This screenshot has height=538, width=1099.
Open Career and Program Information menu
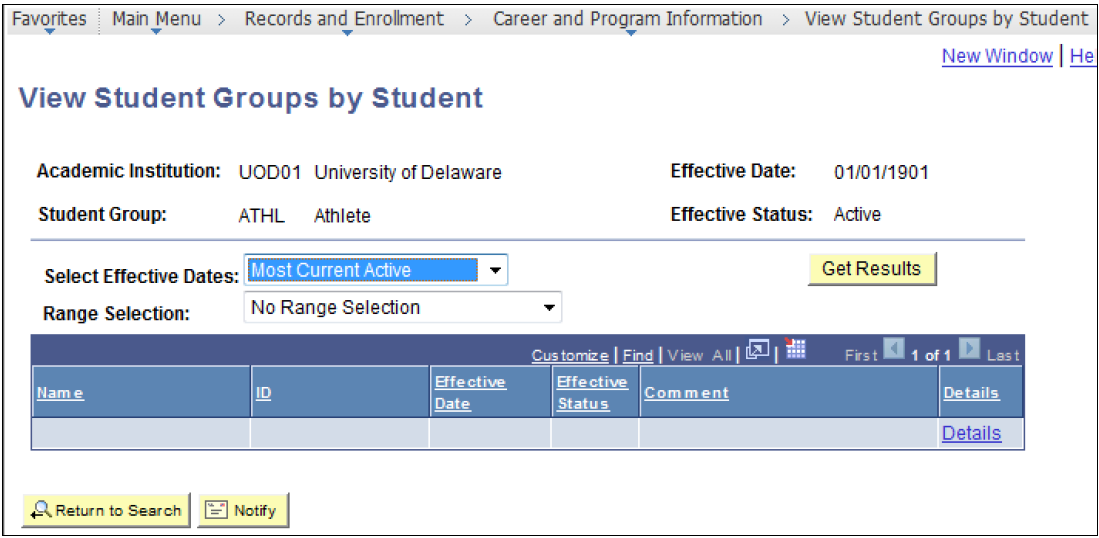[x=628, y=19]
